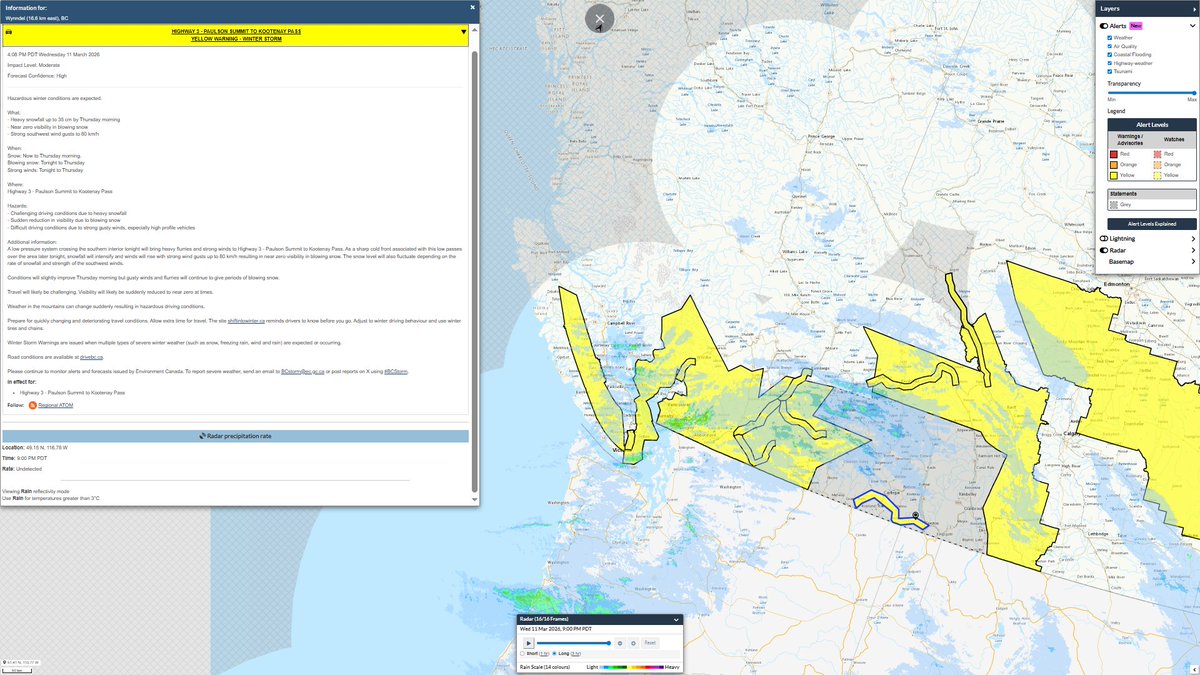1200x675 pixels.
Task: Click the information panel vertical scrollbar
Action: [474, 270]
